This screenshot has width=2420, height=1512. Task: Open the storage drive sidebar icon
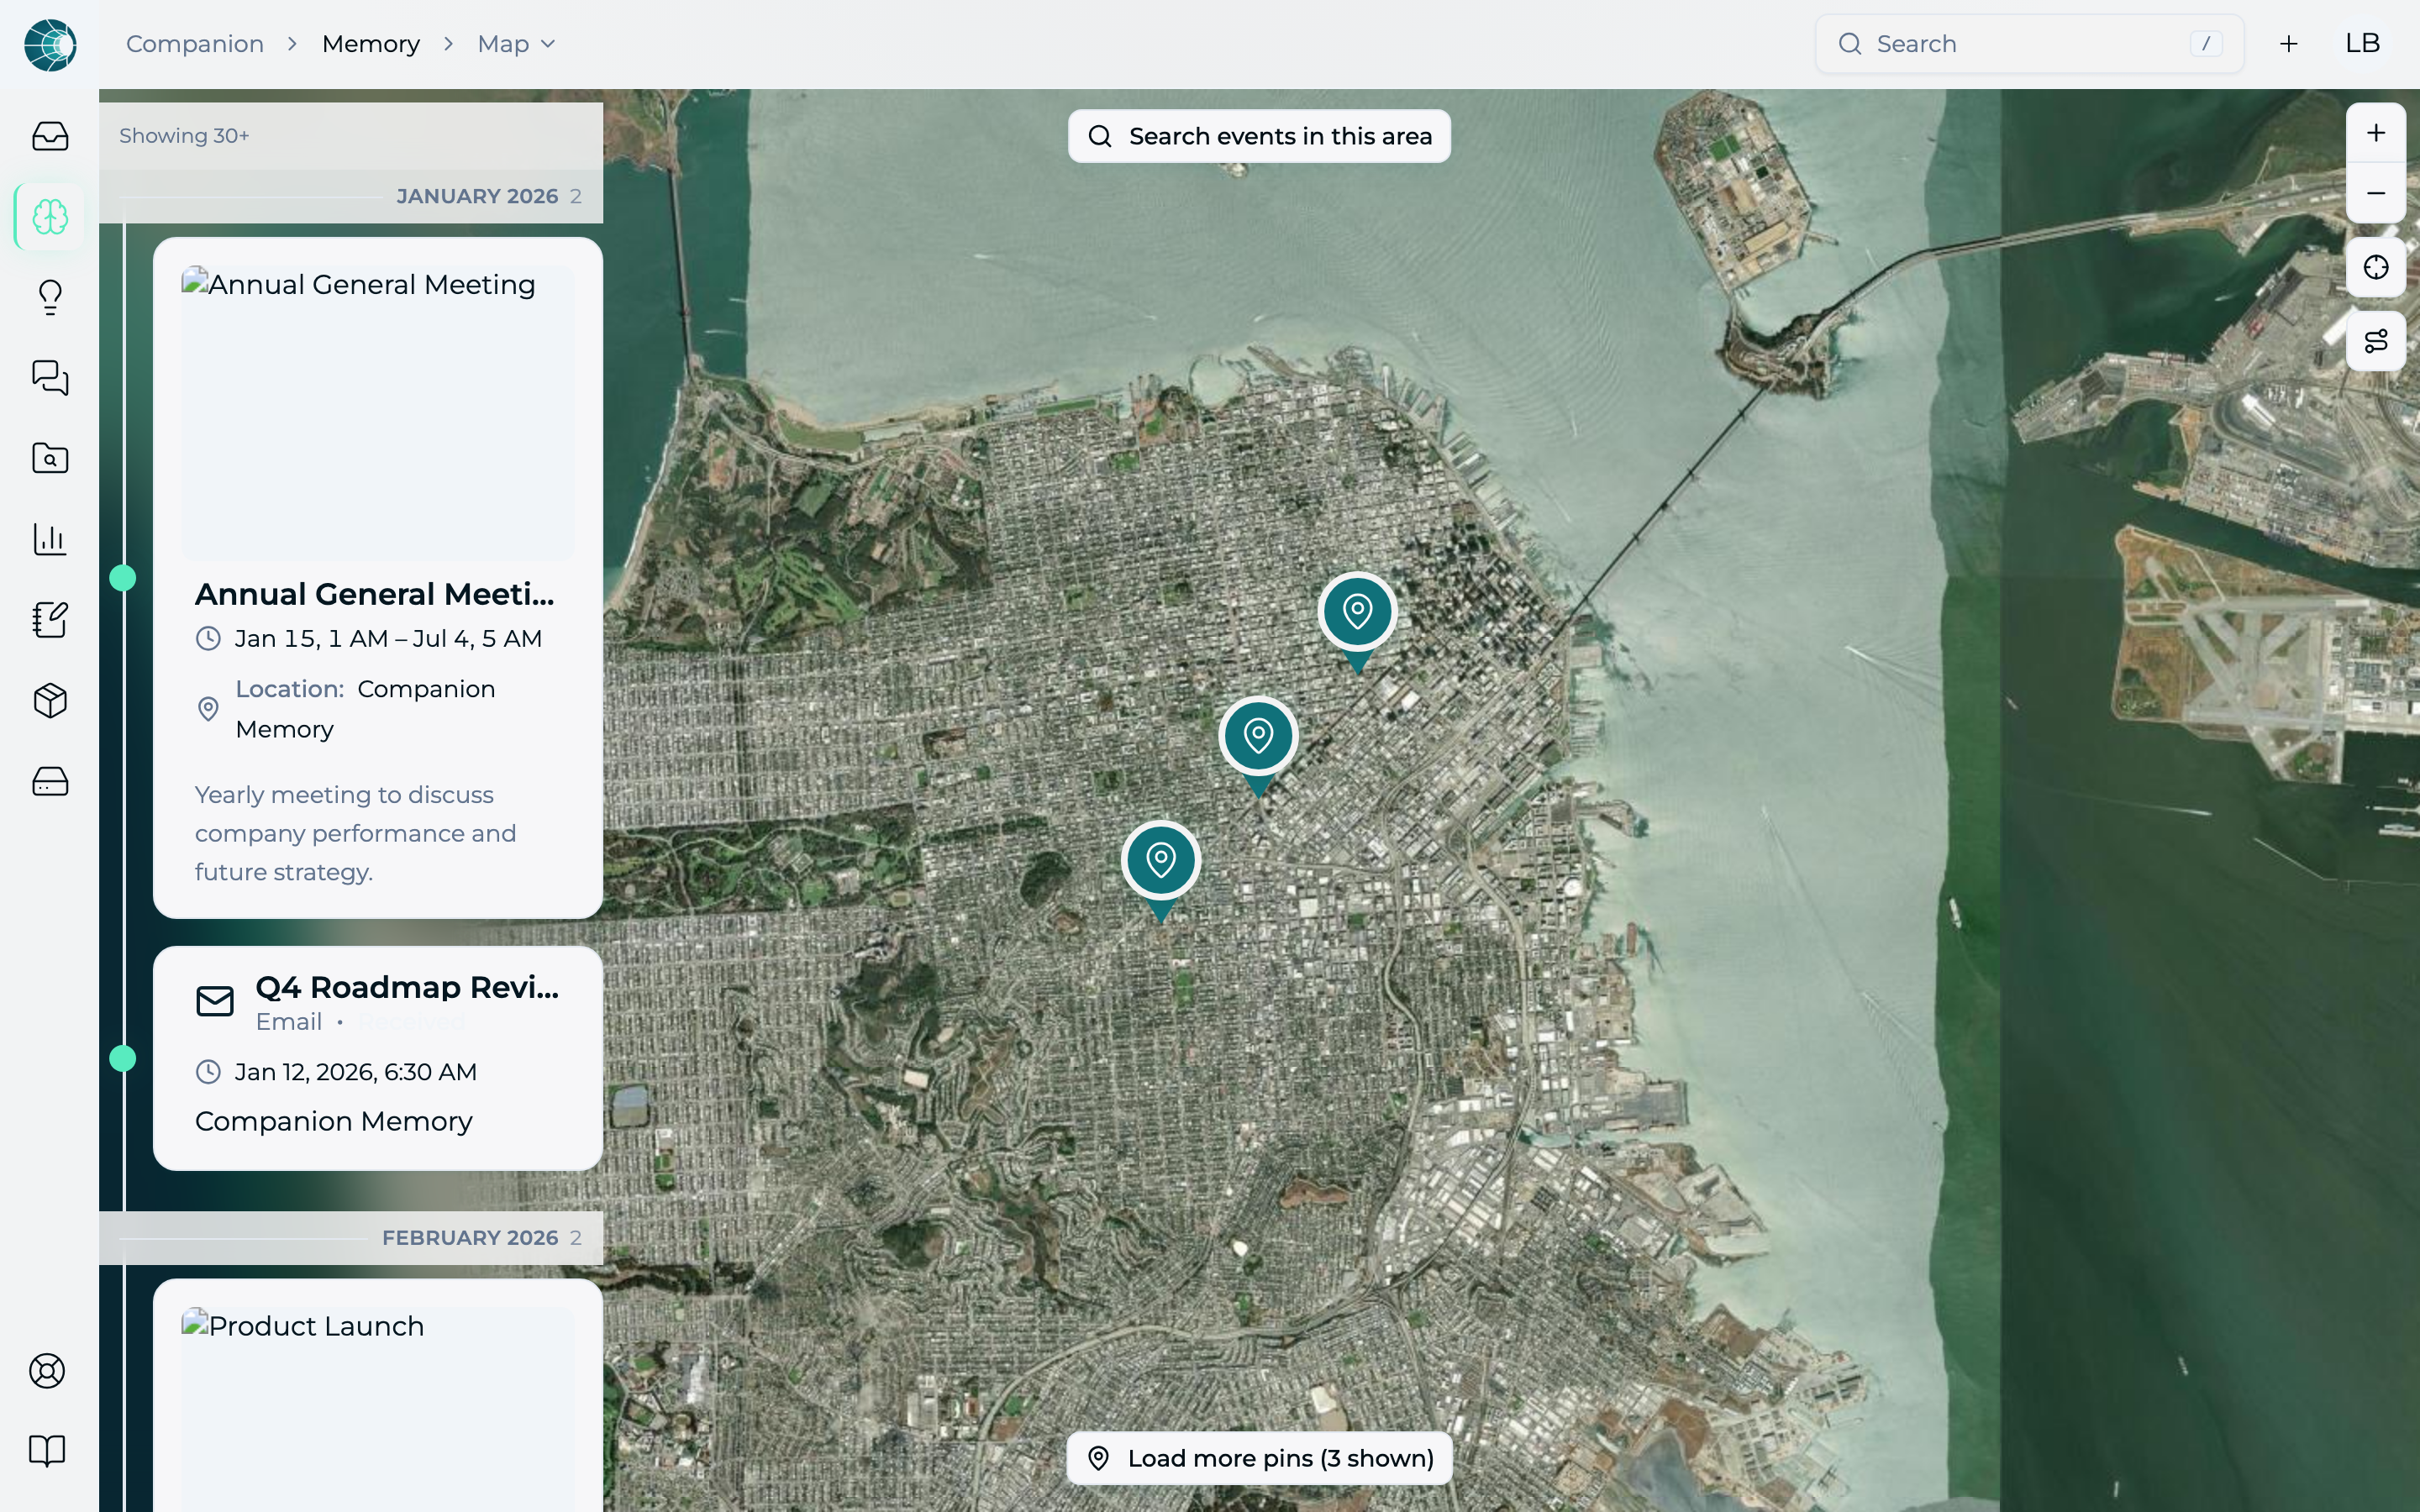click(50, 781)
